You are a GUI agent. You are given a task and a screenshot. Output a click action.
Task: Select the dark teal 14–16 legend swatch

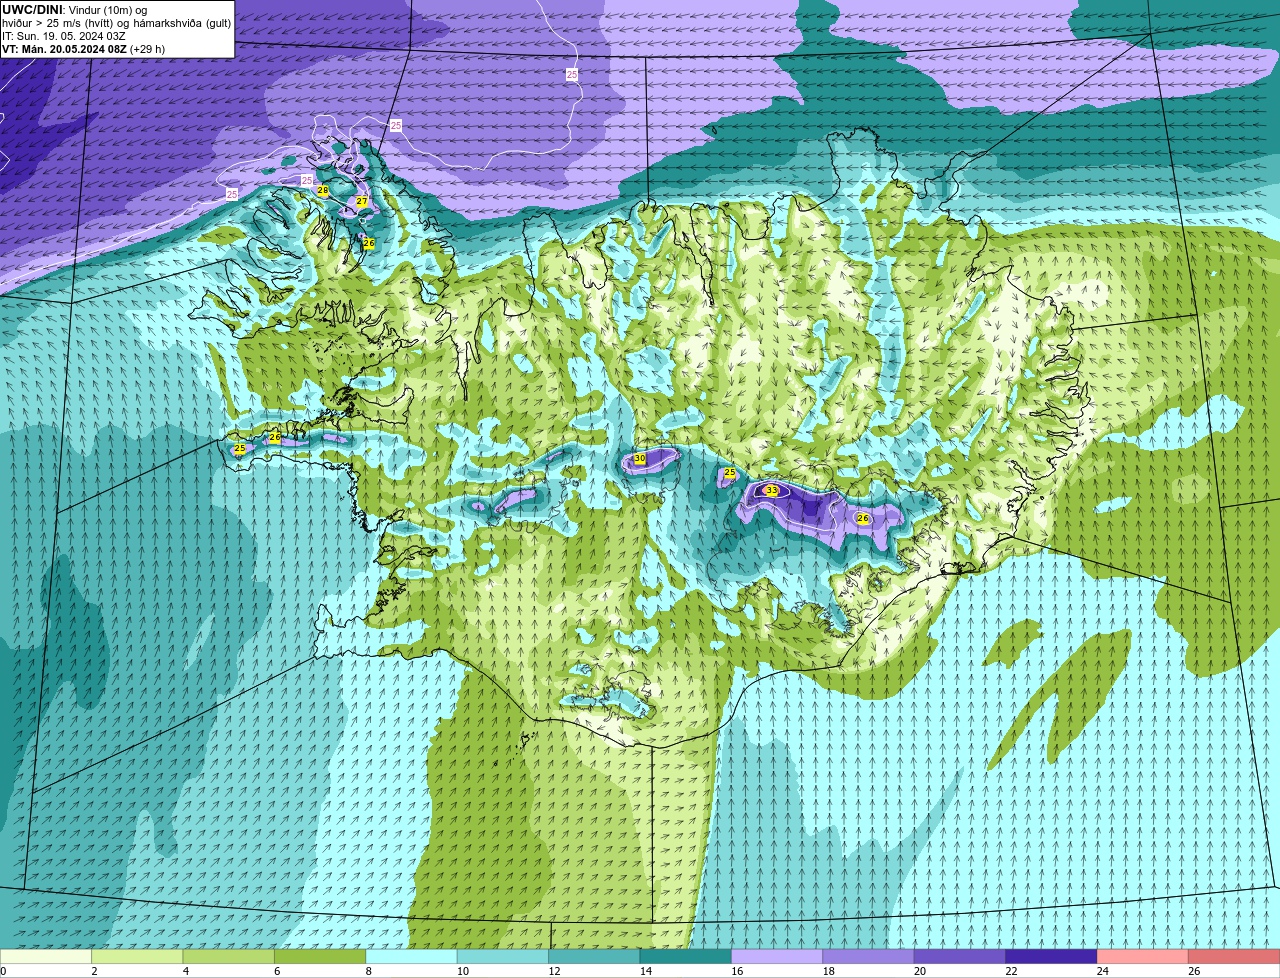[x=687, y=957]
